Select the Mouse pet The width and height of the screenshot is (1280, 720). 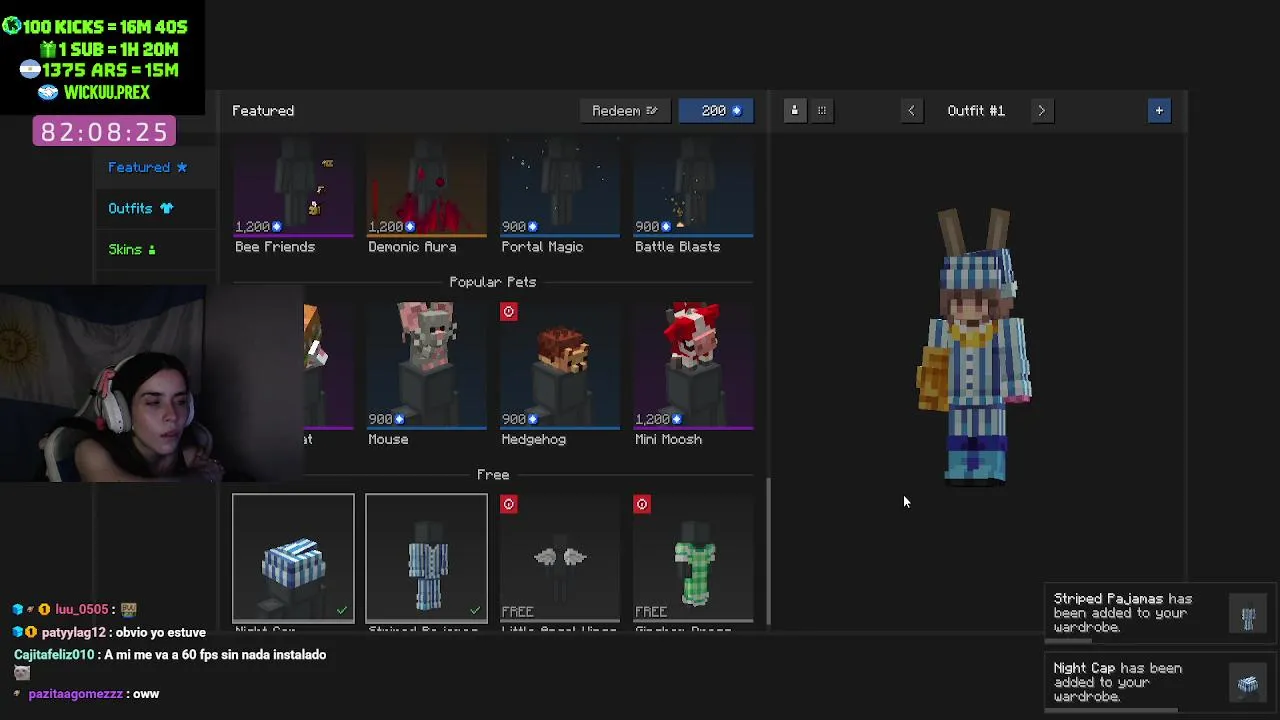tap(426, 375)
